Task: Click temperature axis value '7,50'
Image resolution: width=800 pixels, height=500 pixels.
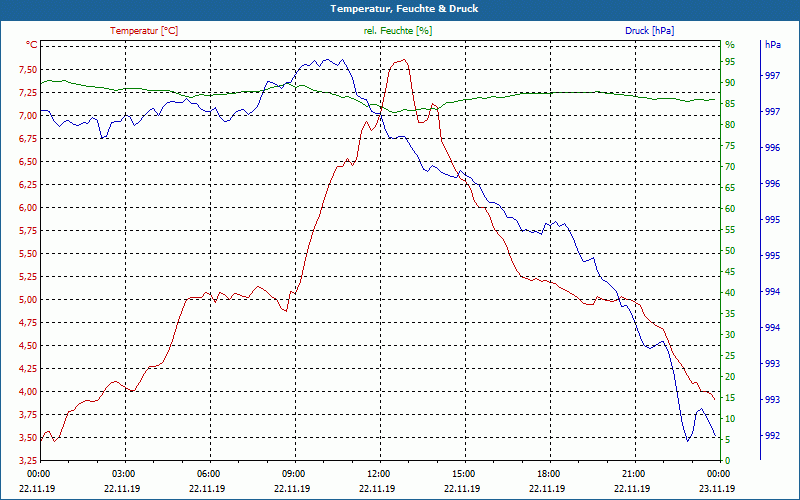Action: click(x=28, y=70)
